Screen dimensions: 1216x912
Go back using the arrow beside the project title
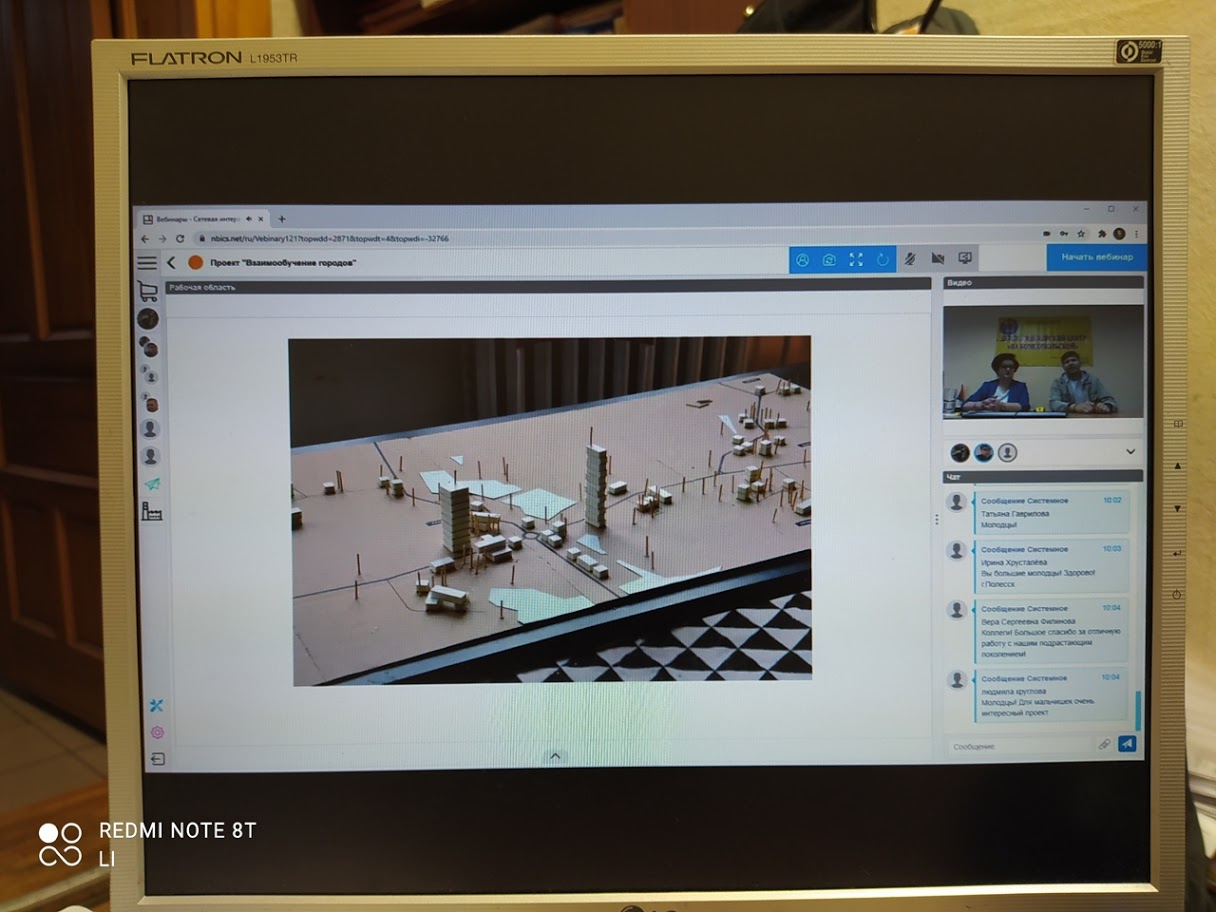click(171, 263)
